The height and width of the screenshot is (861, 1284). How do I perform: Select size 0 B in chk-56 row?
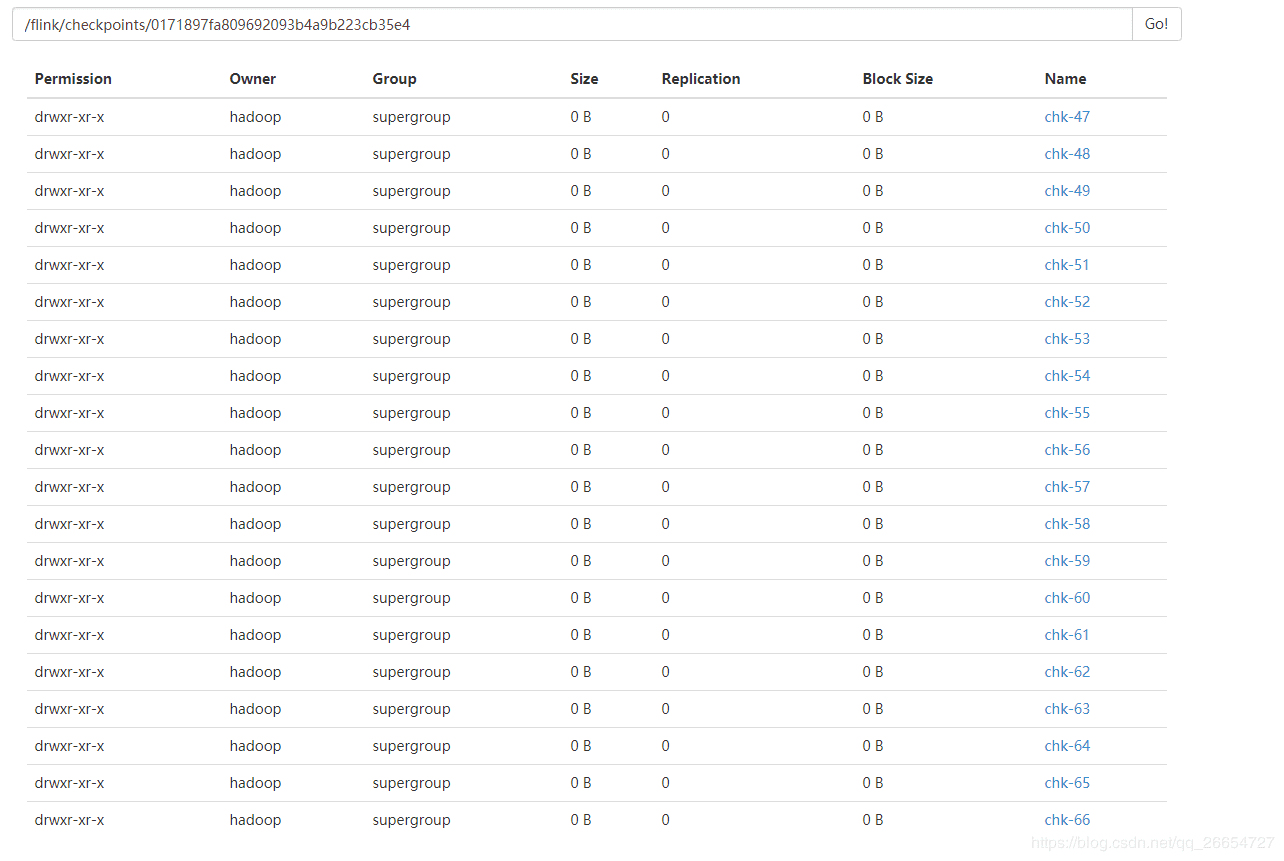click(581, 450)
